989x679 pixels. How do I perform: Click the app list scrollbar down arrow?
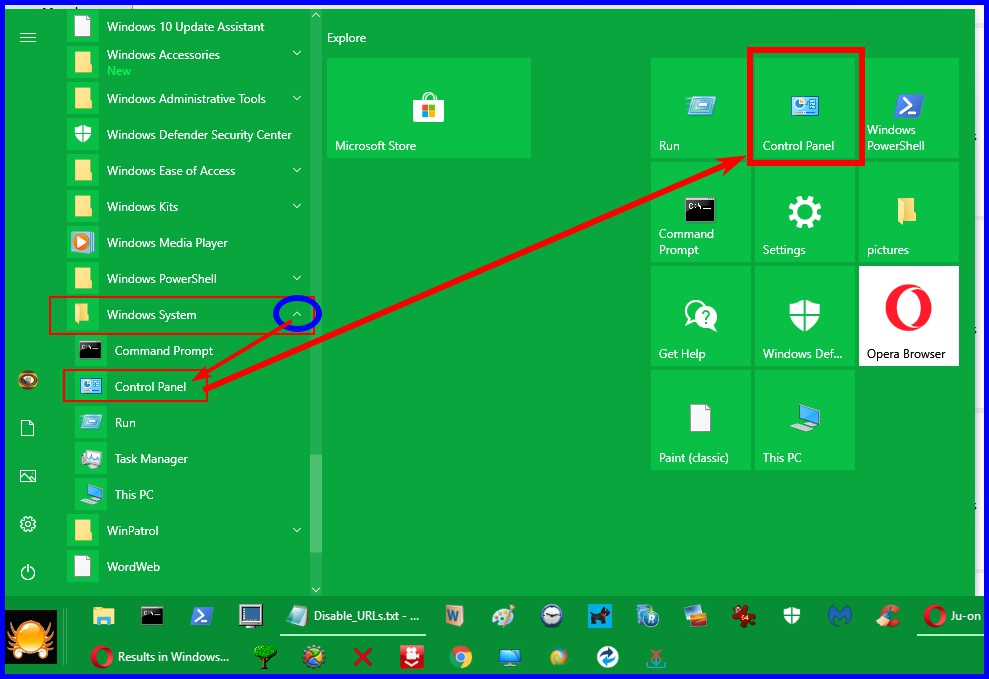316,590
